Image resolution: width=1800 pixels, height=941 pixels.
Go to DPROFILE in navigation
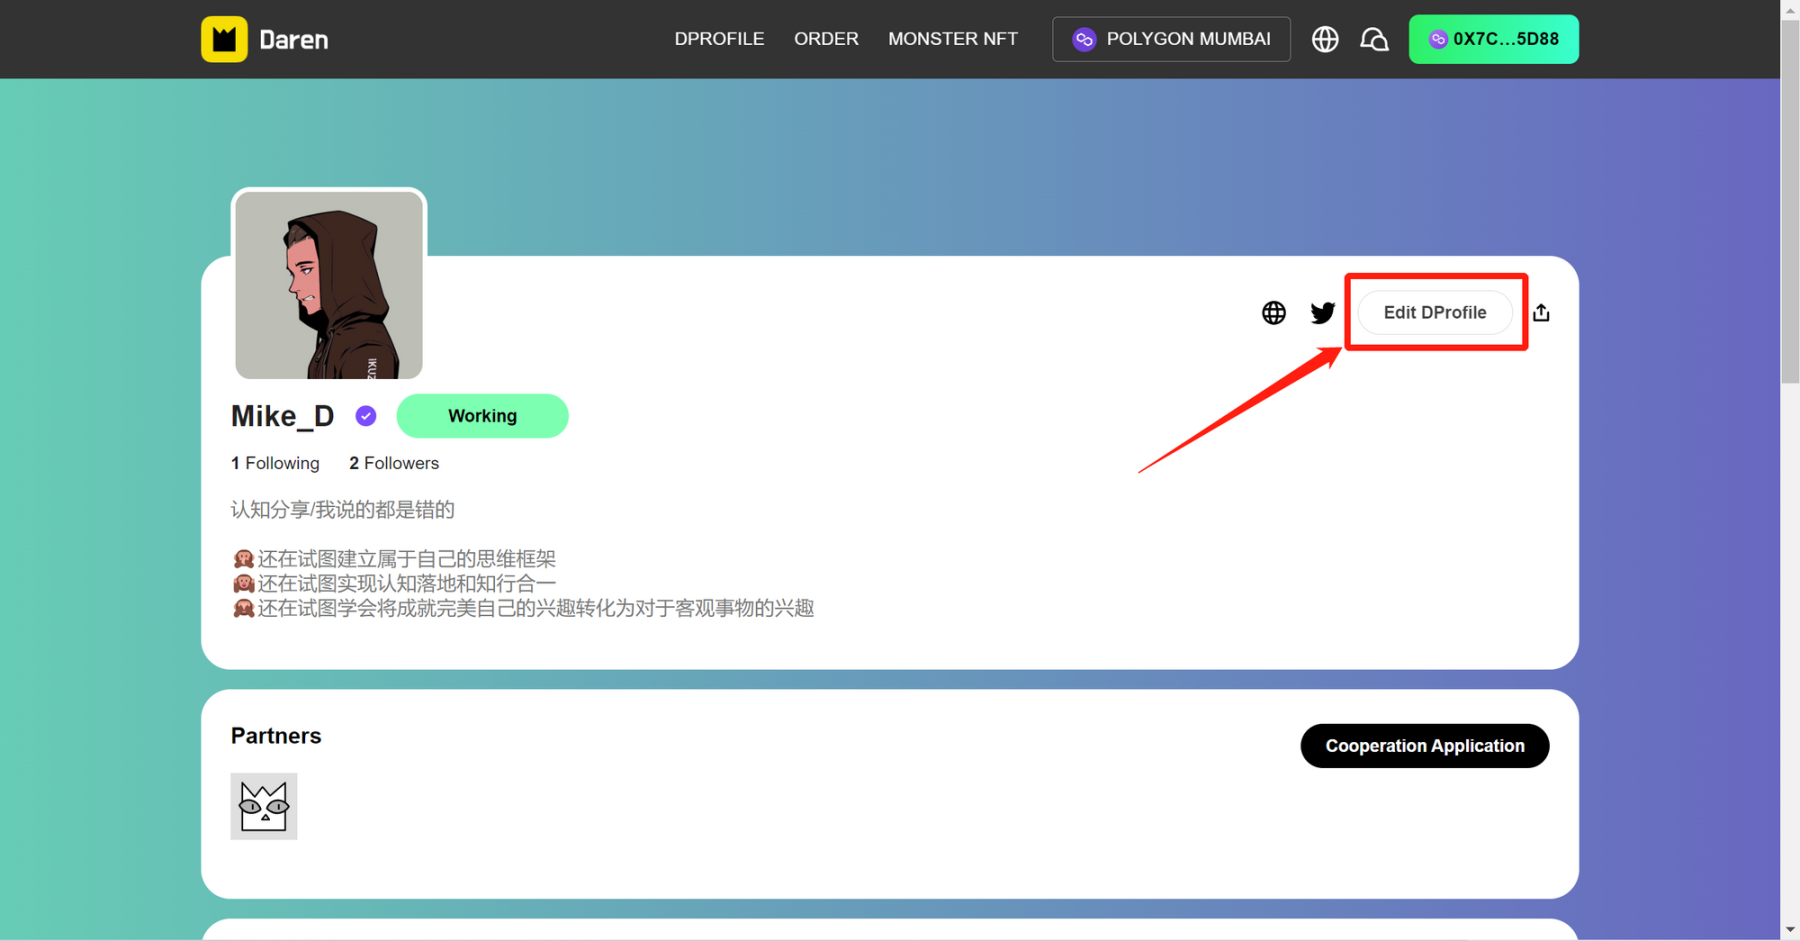[719, 39]
